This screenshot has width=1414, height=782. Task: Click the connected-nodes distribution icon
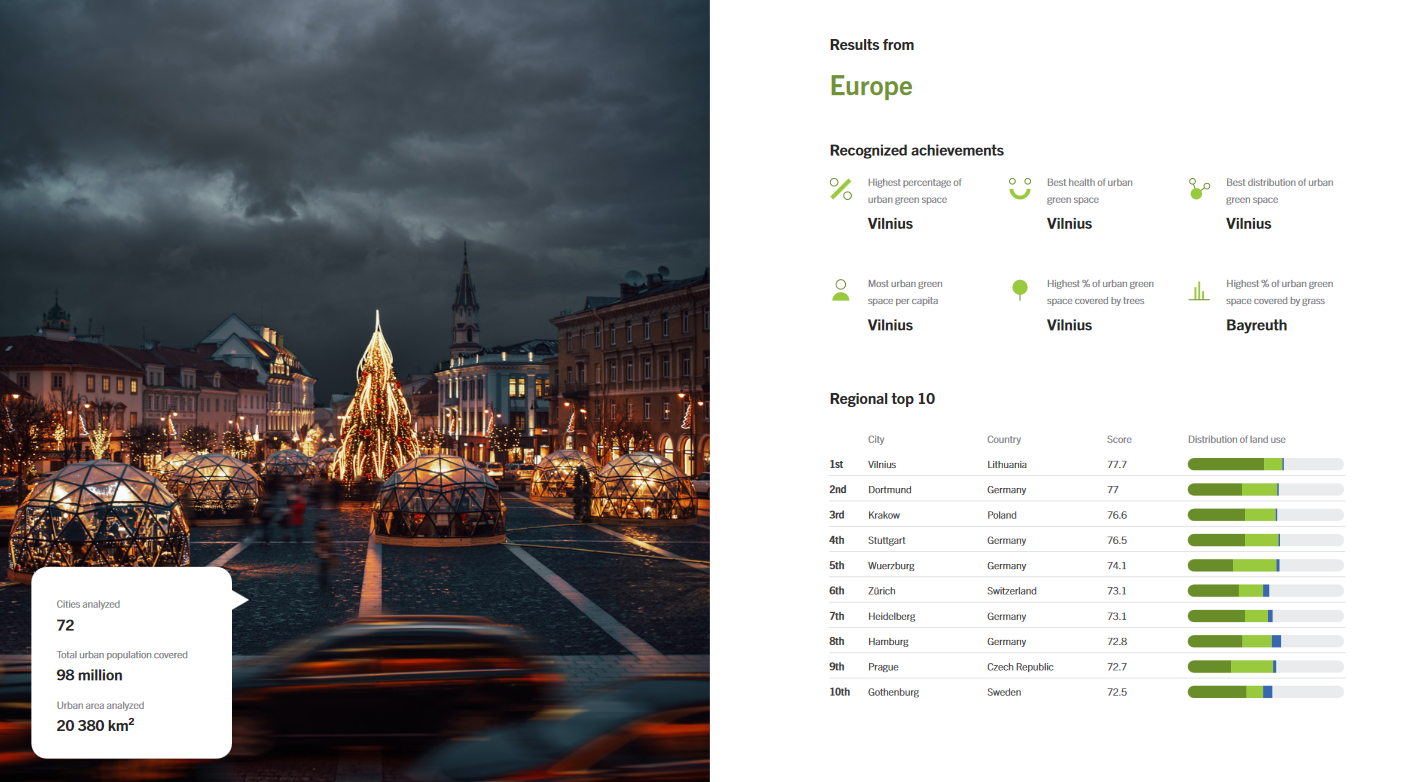[1198, 189]
